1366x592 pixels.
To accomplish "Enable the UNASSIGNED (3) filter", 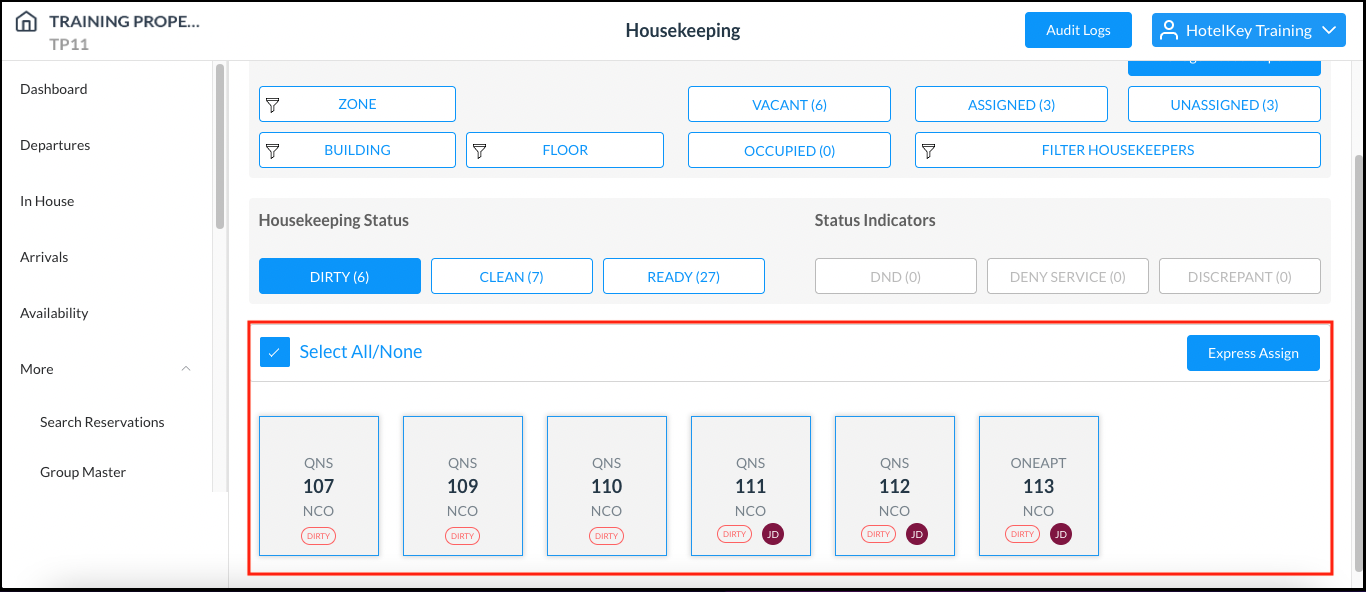I will point(1224,104).
